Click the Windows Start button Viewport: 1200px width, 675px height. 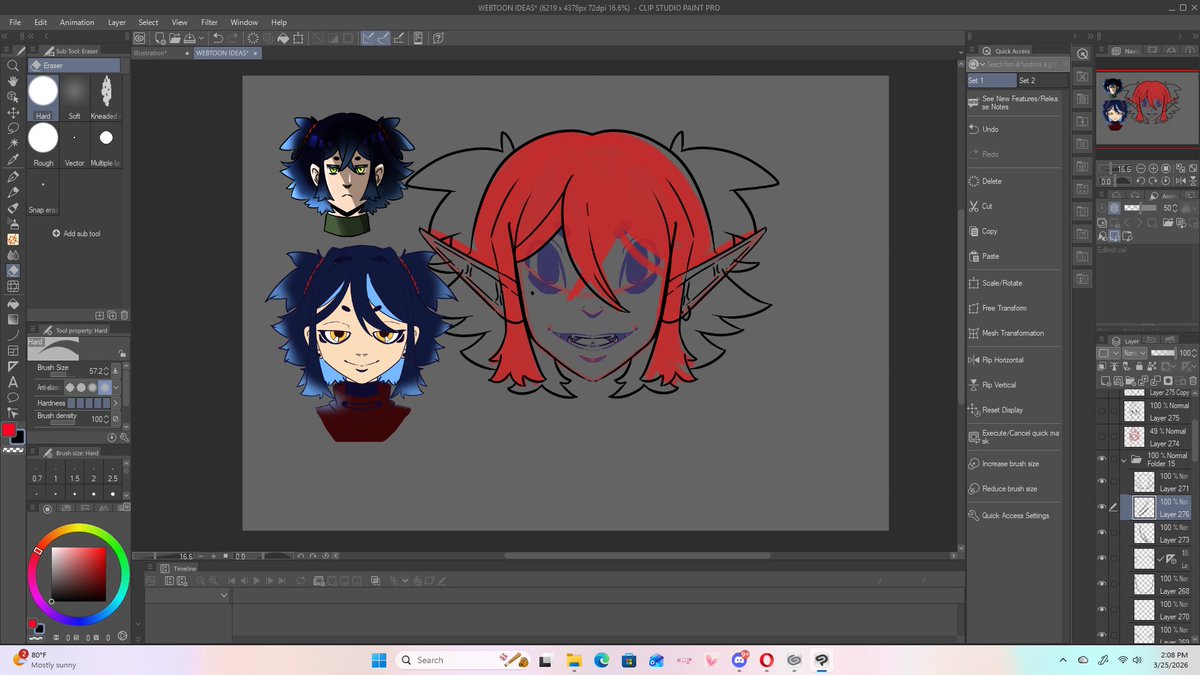380,660
